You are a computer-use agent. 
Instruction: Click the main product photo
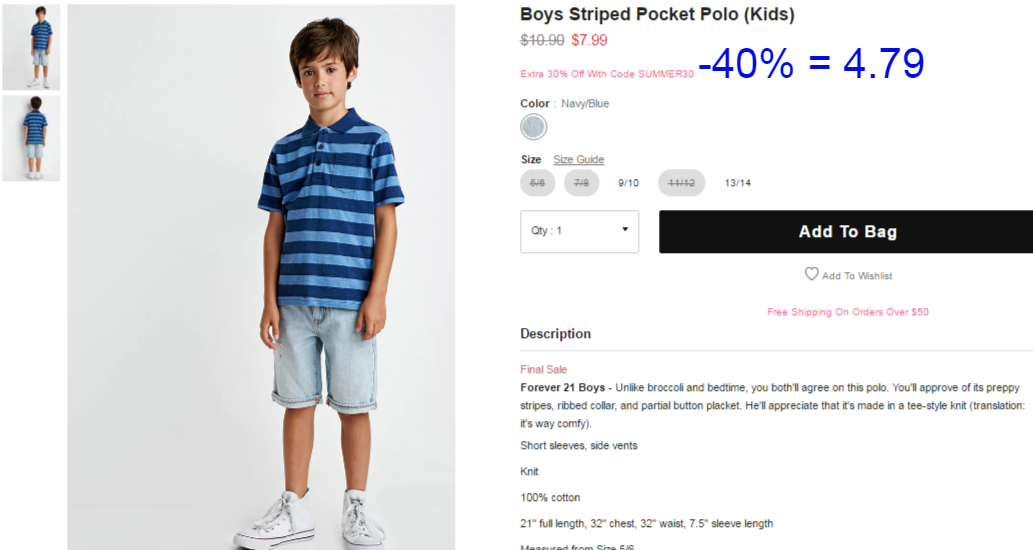coord(261,277)
